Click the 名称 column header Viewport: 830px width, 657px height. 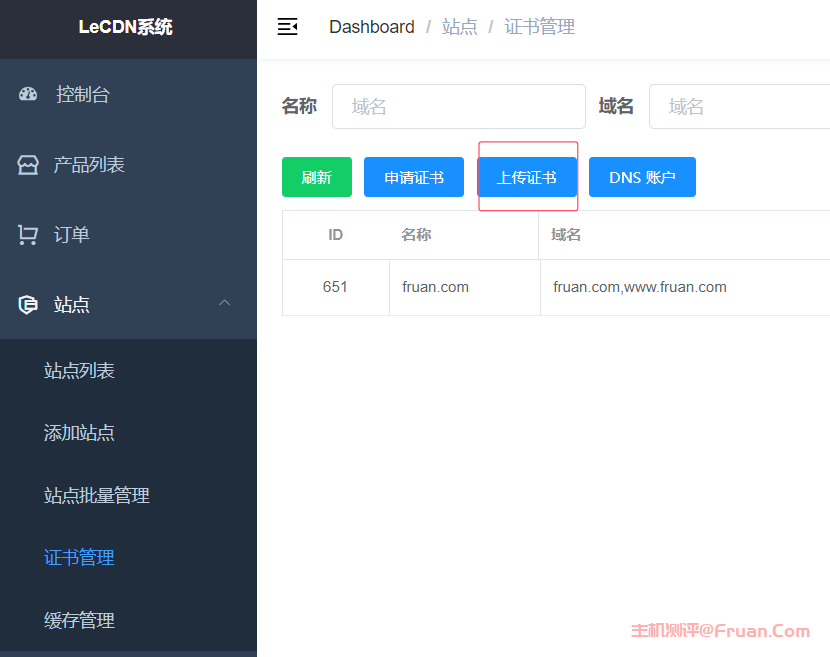coord(464,235)
